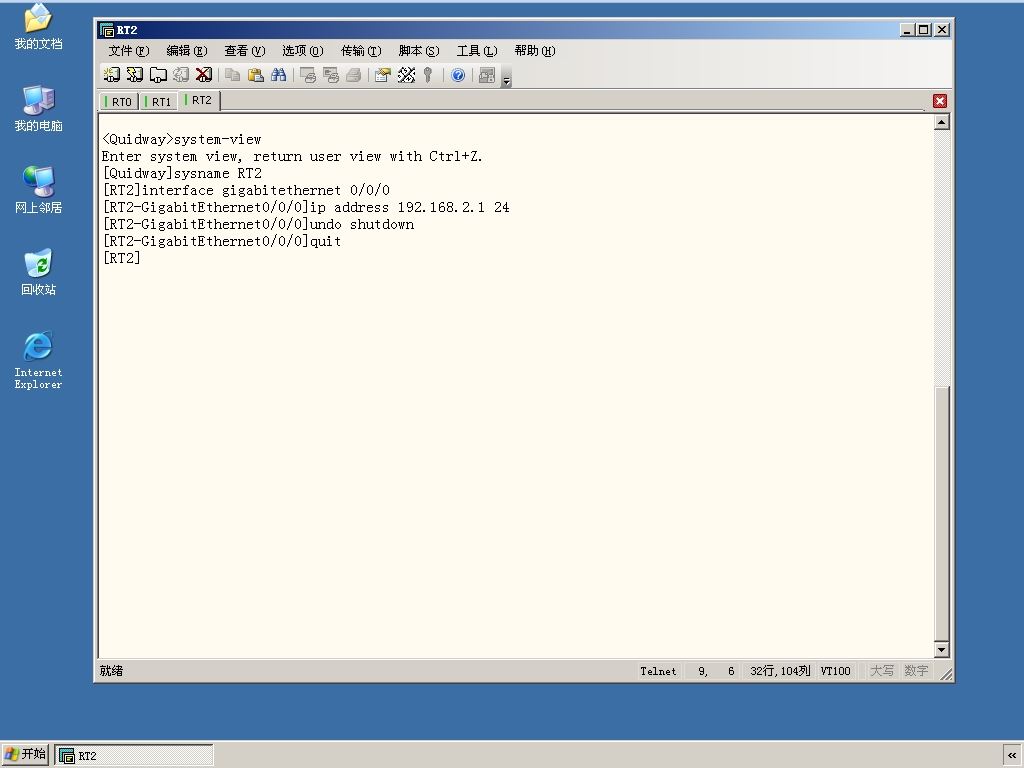Open the 选项(O) menu
The height and width of the screenshot is (768, 1024).
[x=303, y=51]
